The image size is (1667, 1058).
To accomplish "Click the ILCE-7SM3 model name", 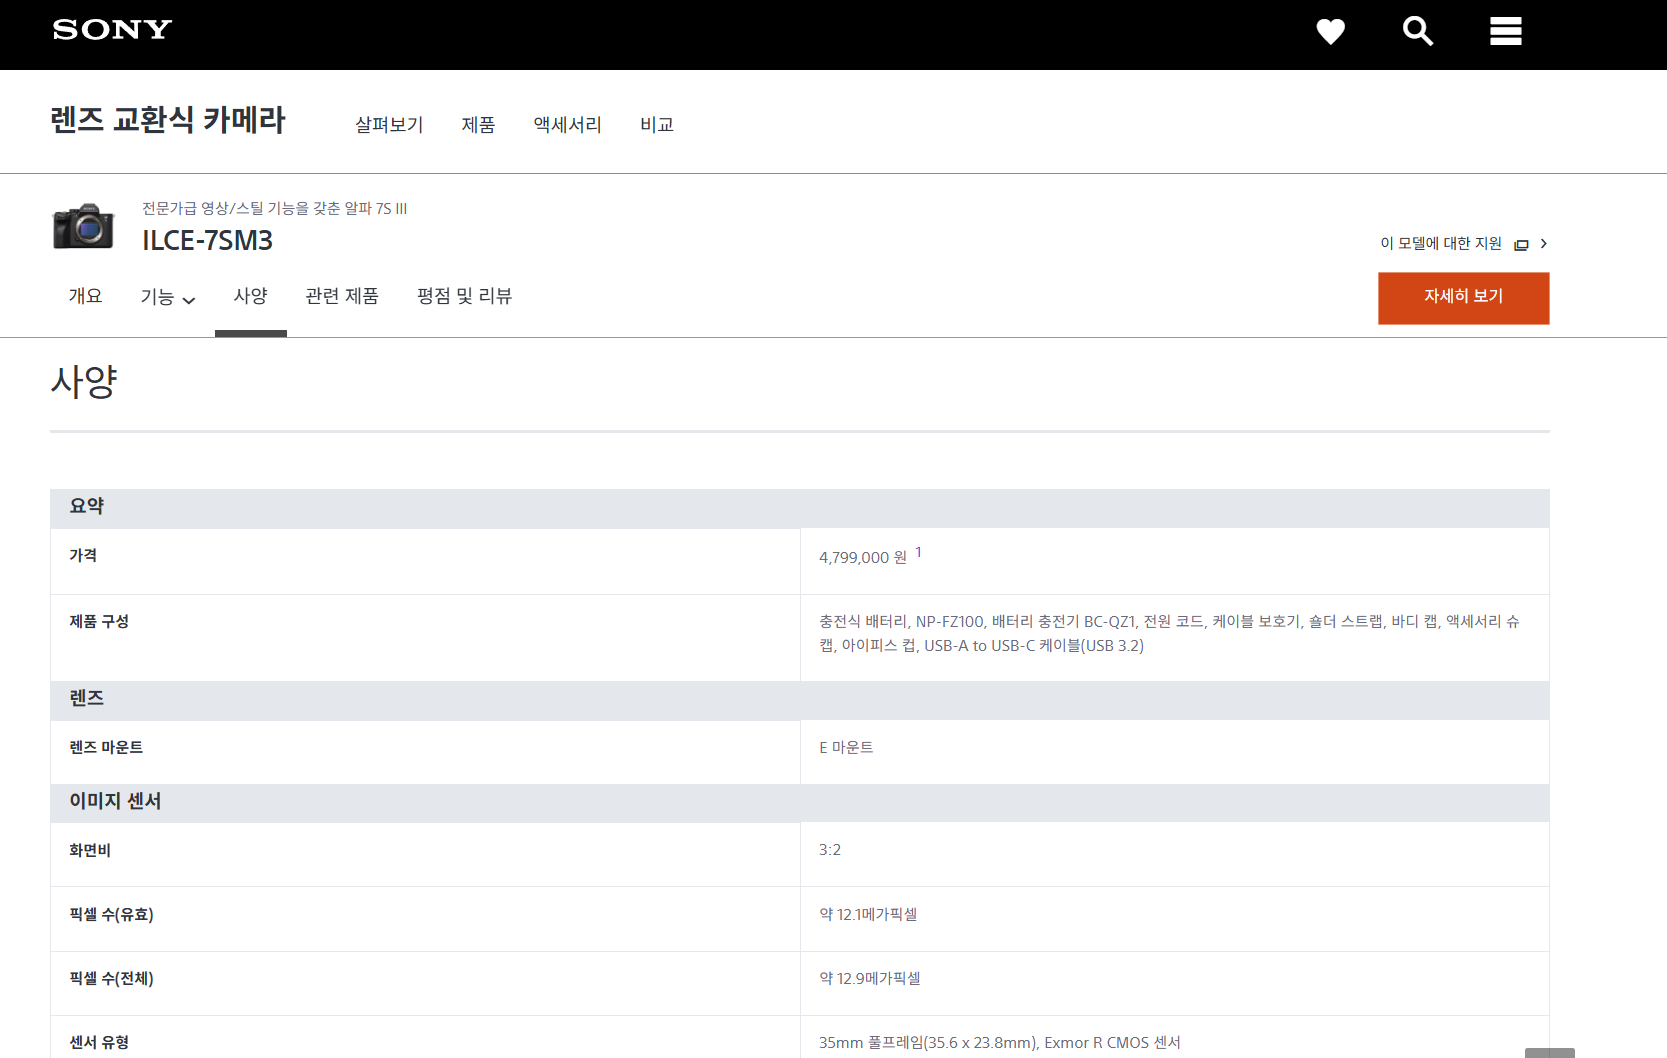I will tap(207, 241).
